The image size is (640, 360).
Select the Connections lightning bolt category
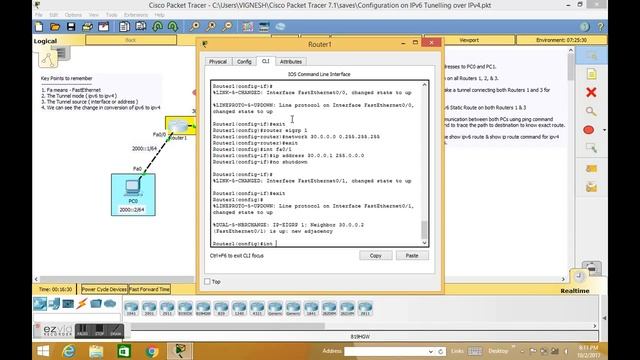[82, 304]
